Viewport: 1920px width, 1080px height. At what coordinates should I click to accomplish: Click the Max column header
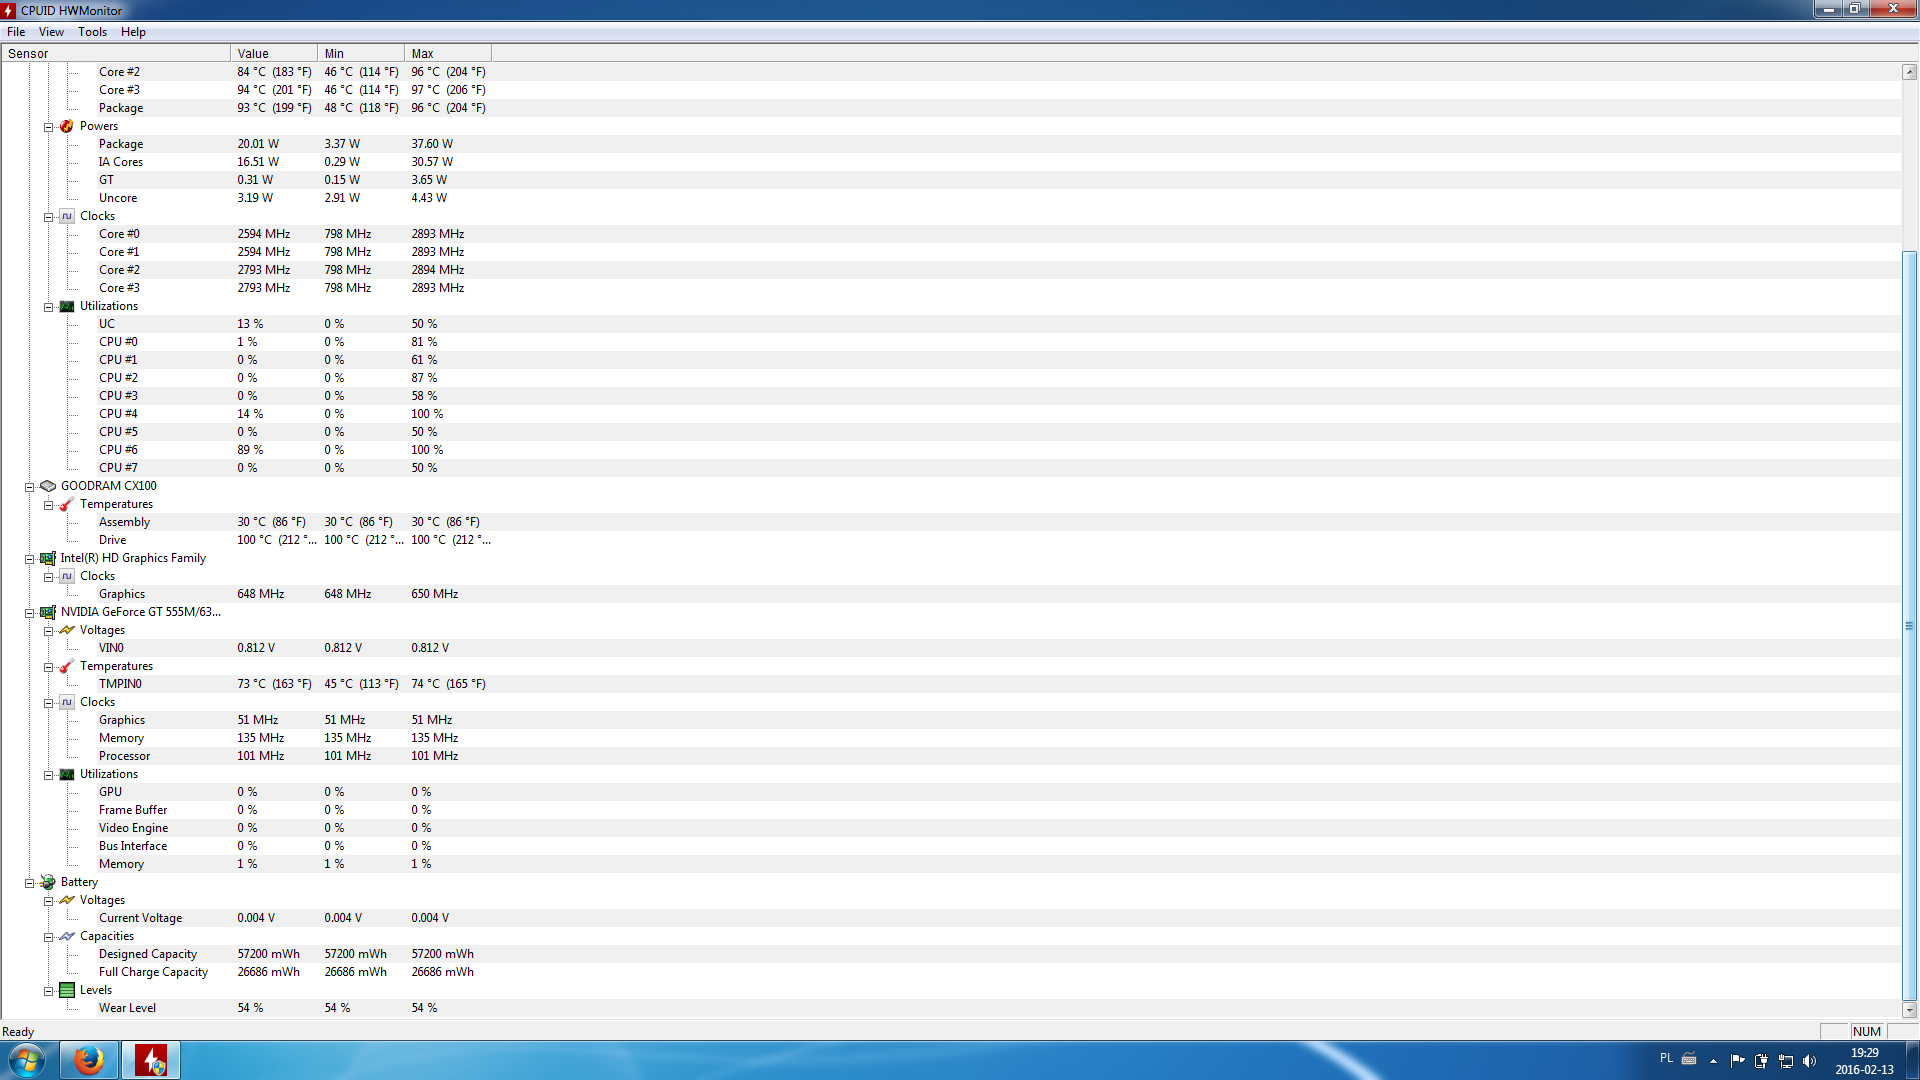pos(447,54)
